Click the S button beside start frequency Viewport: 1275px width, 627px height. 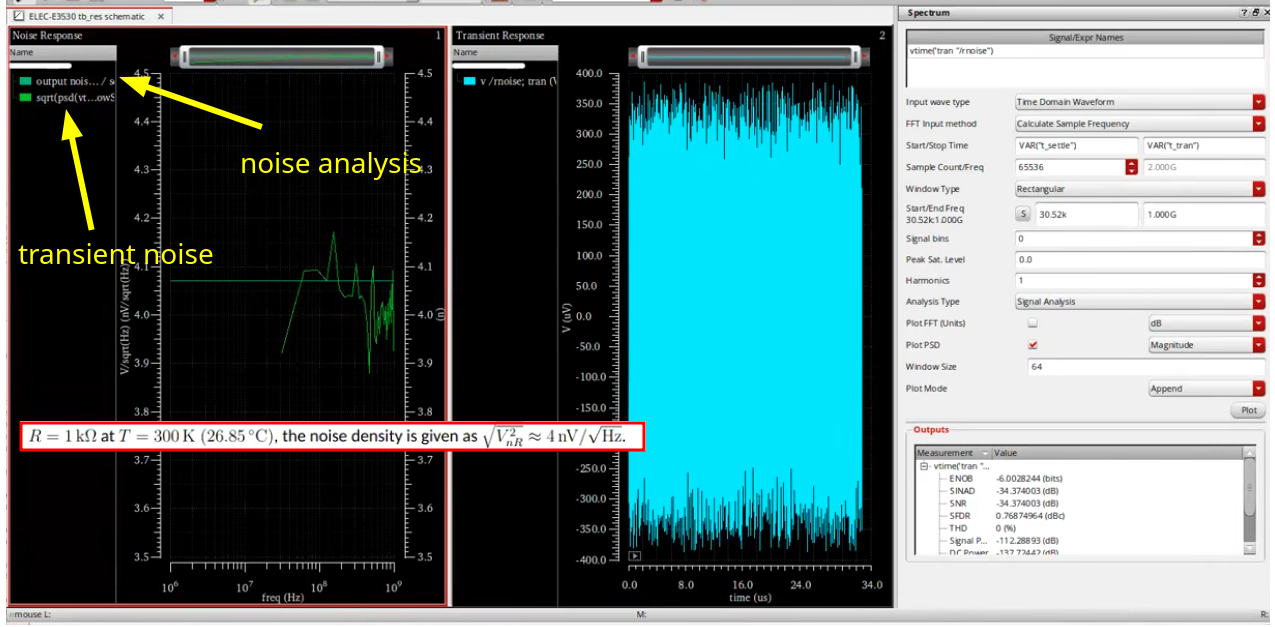[1022, 213]
